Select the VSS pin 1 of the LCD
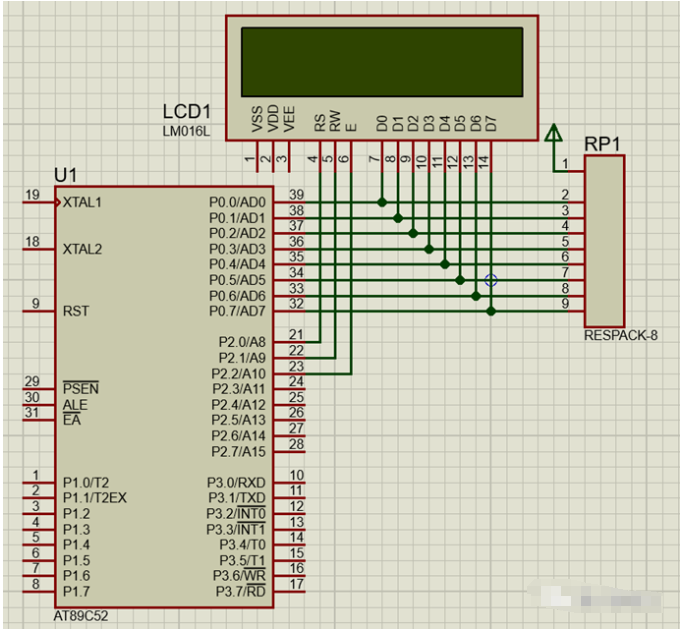Screen dimensions: 684x632 pyautogui.click(x=257, y=156)
